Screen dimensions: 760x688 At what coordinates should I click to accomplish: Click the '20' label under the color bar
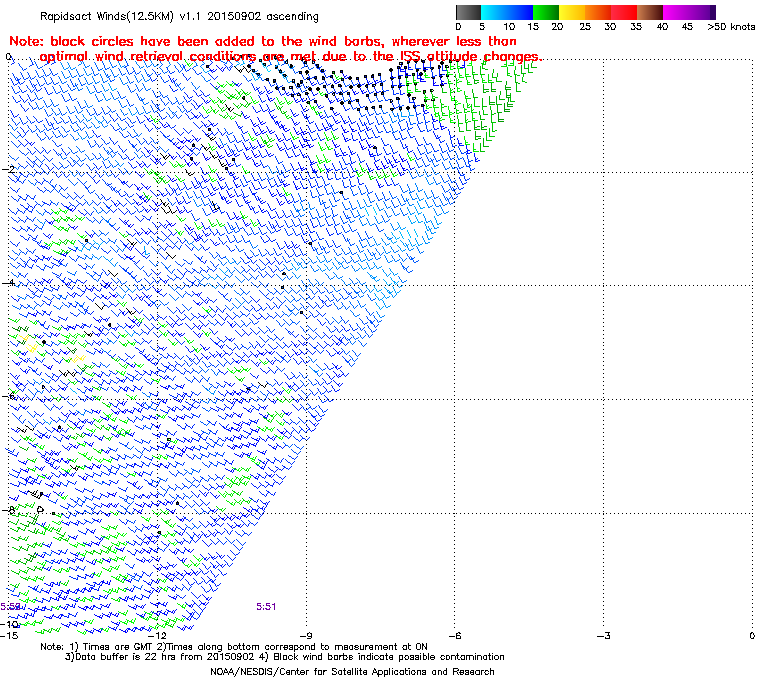(x=557, y=27)
